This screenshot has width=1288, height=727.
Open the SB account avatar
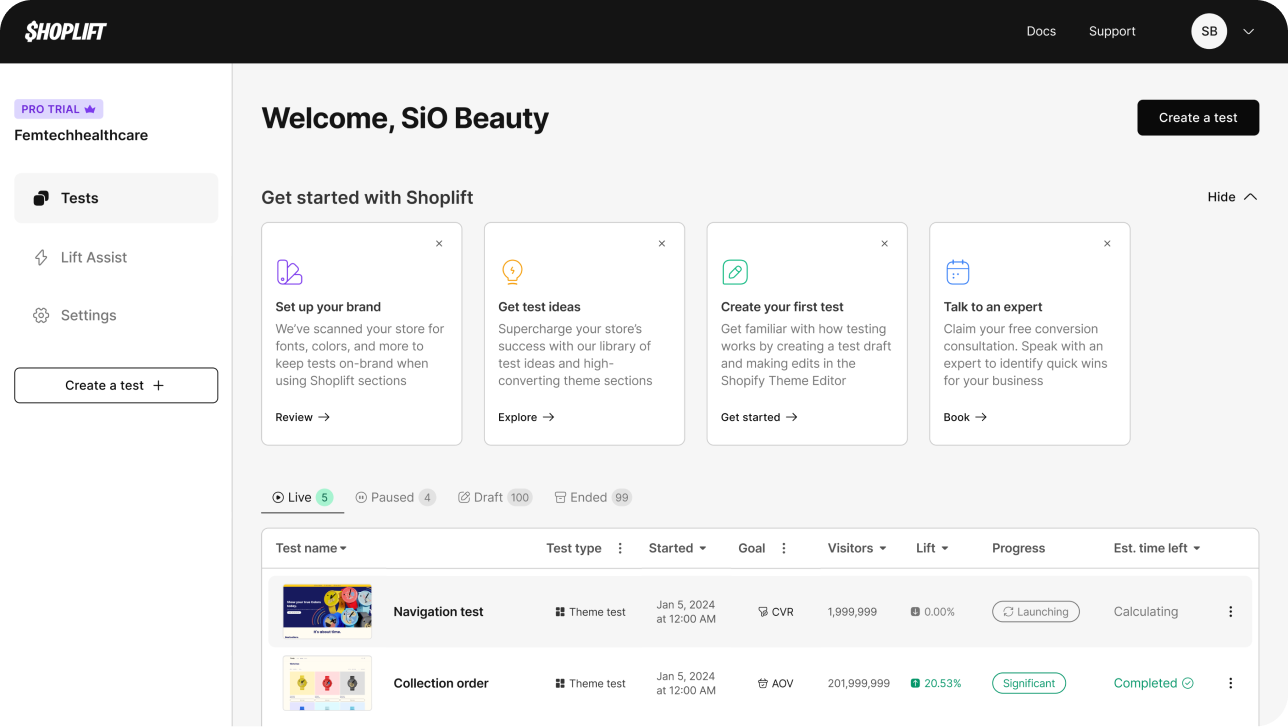click(x=1209, y=31)
